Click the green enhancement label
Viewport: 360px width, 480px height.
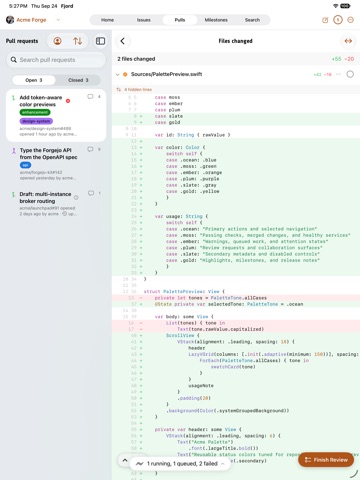(35, 112)
